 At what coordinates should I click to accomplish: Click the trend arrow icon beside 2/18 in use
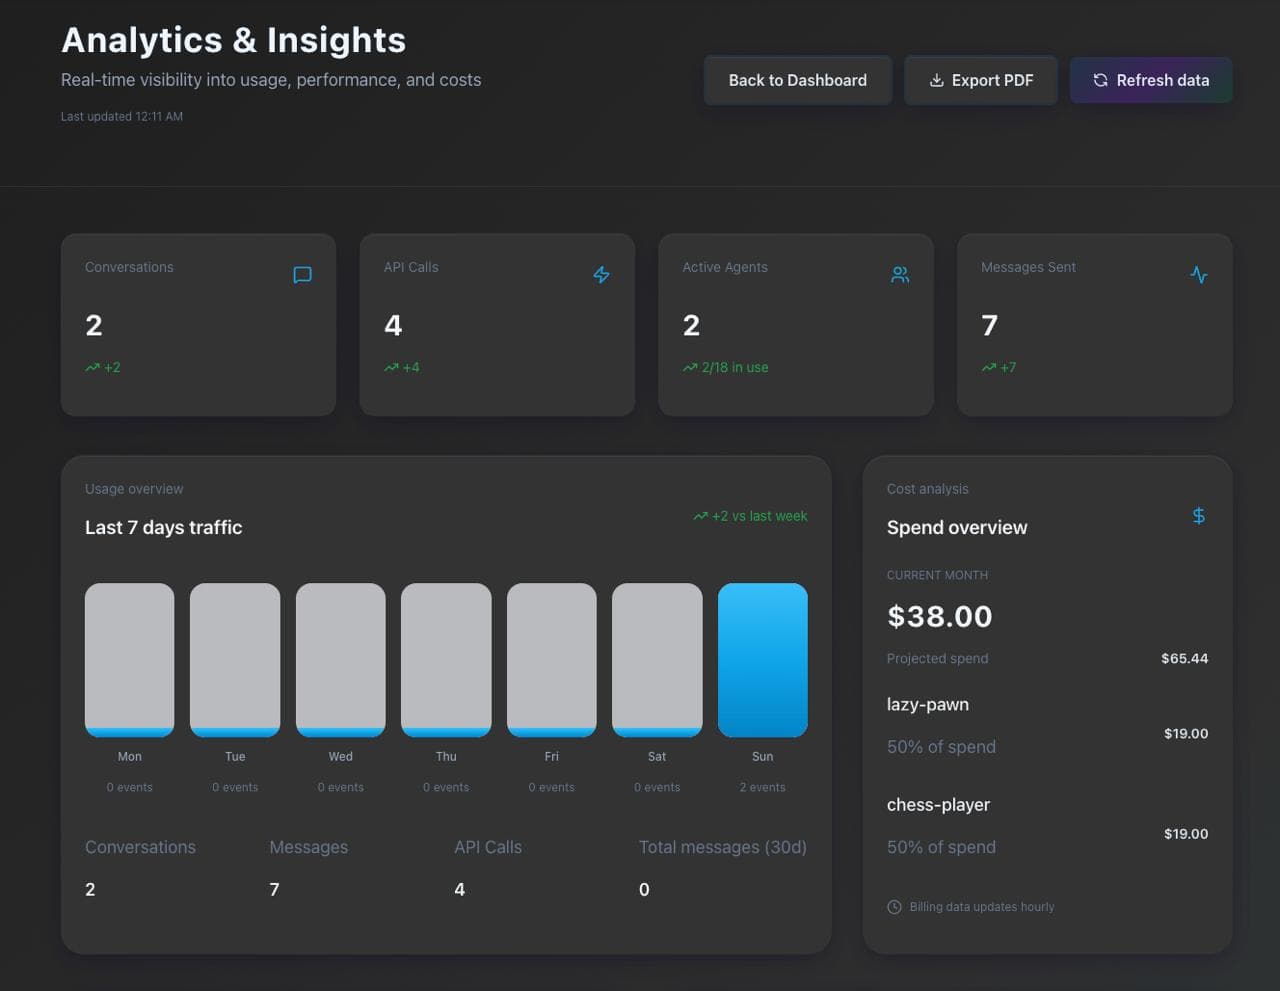[690, 368]
